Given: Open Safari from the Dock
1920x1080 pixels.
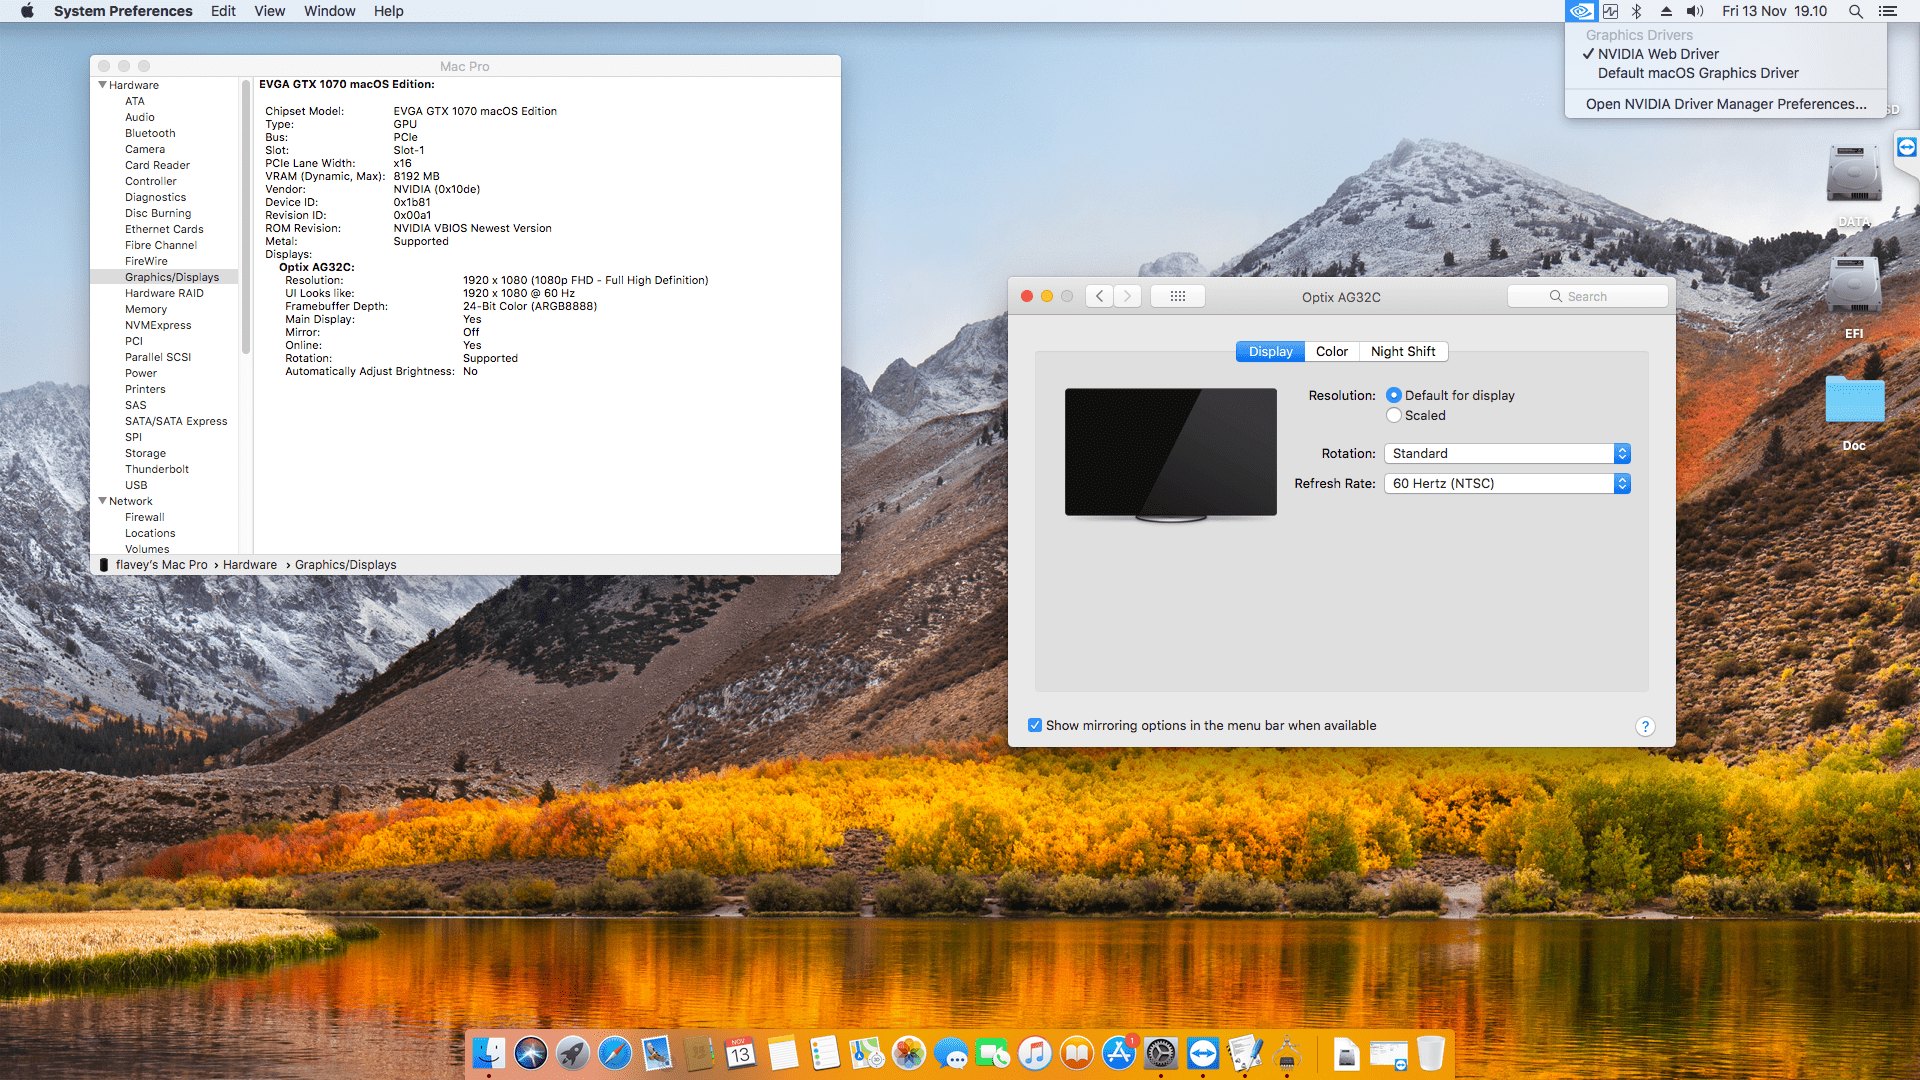Looking at the screenshot, I should 615,1053.
